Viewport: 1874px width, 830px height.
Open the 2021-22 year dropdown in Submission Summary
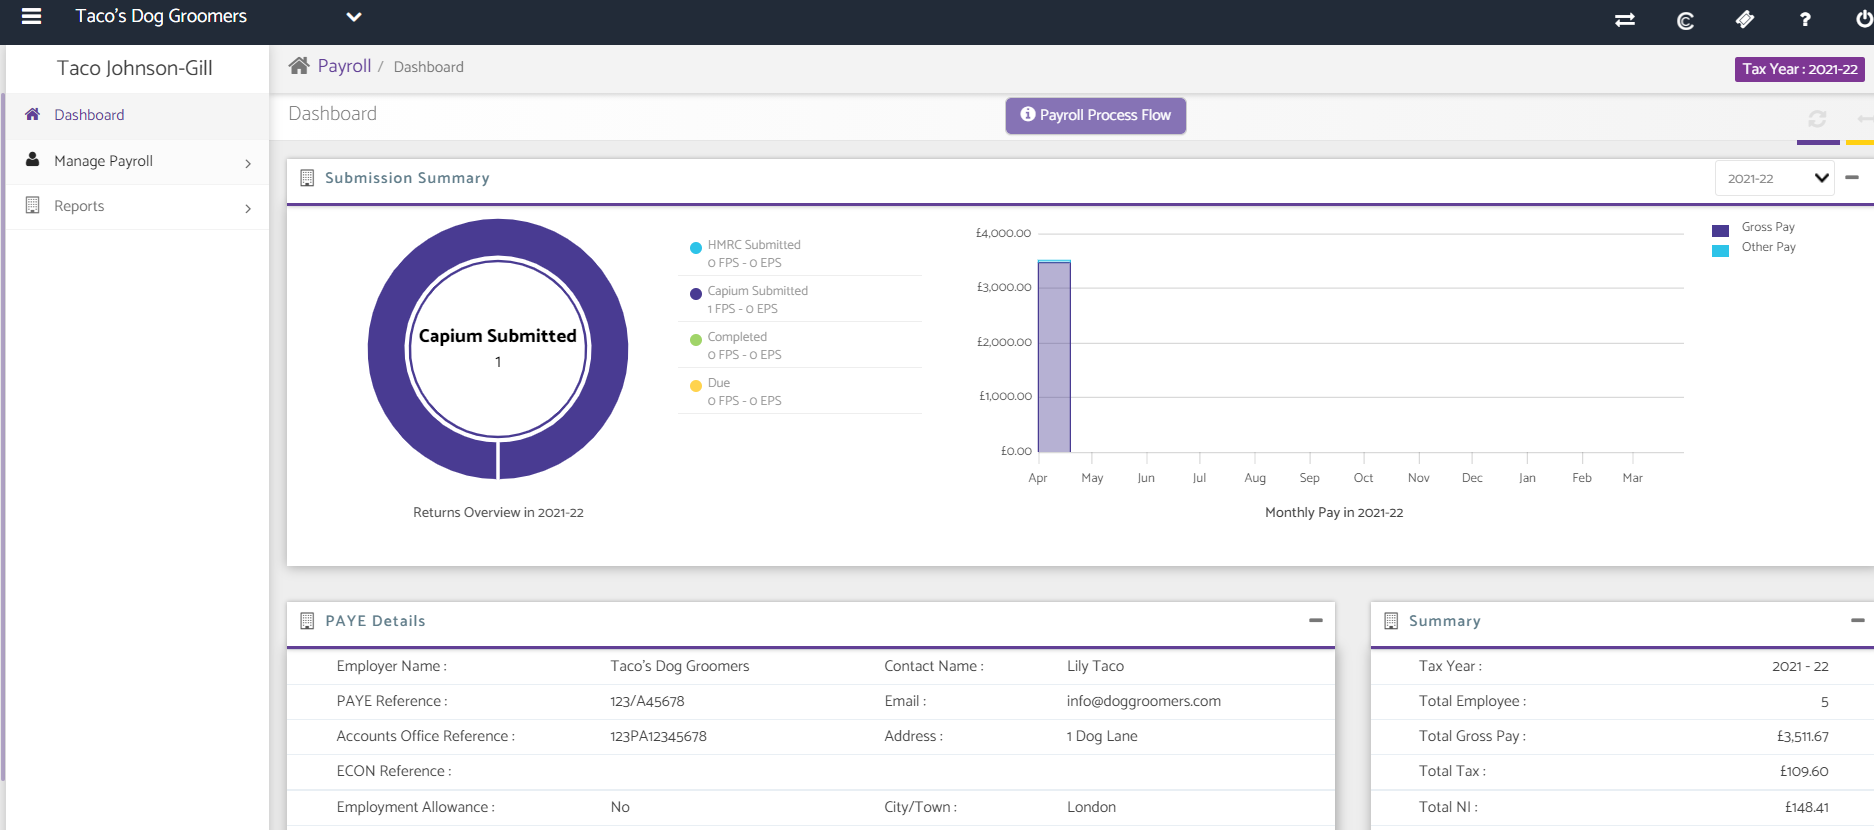click(1775, 178)
